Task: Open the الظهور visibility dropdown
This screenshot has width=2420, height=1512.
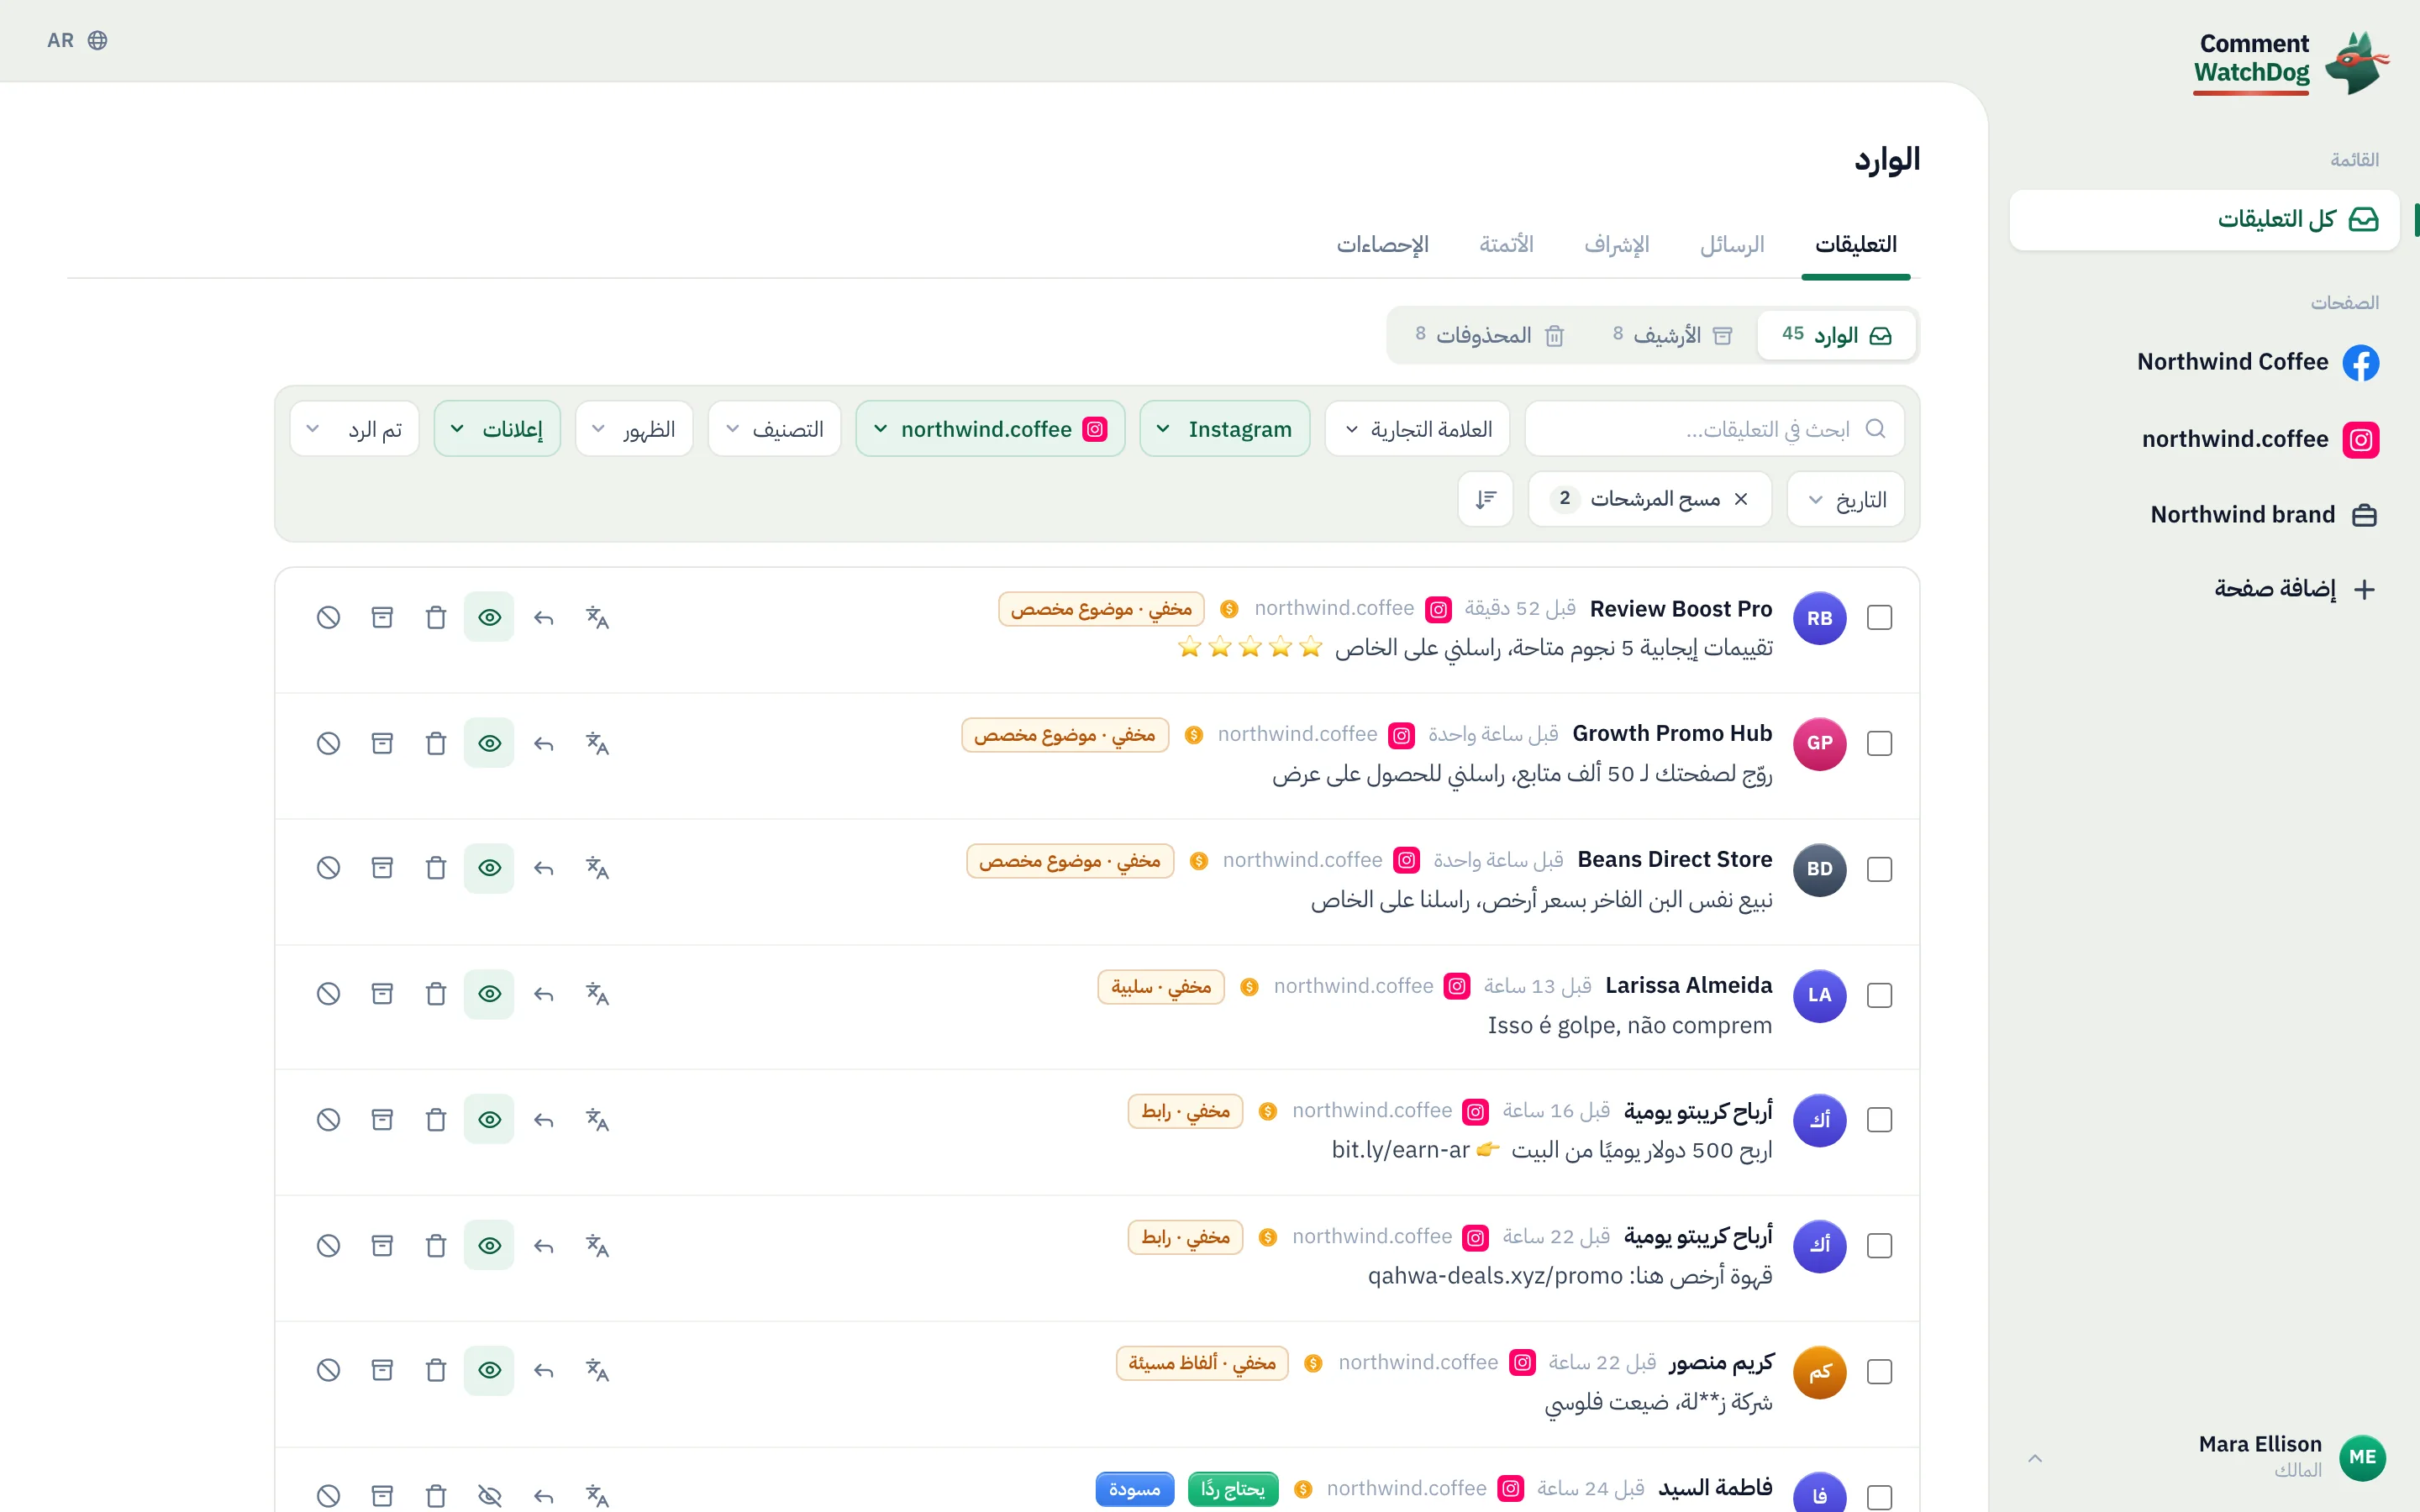Action: (634, 429)
